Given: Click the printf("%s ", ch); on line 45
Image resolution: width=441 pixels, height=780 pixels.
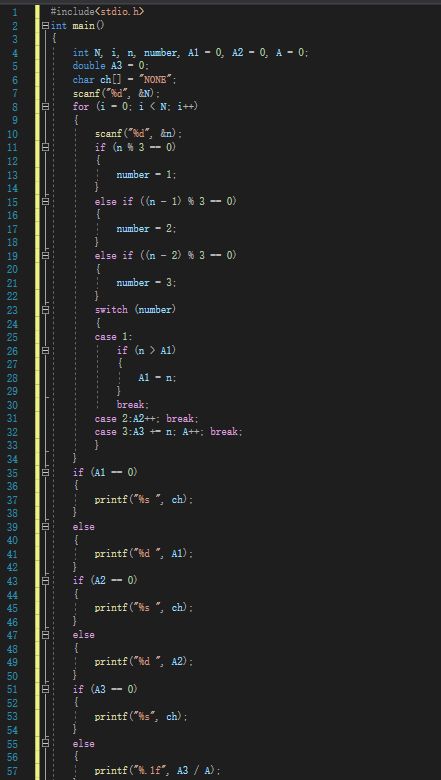Looking at the screenshot, I should coord(144,608).
